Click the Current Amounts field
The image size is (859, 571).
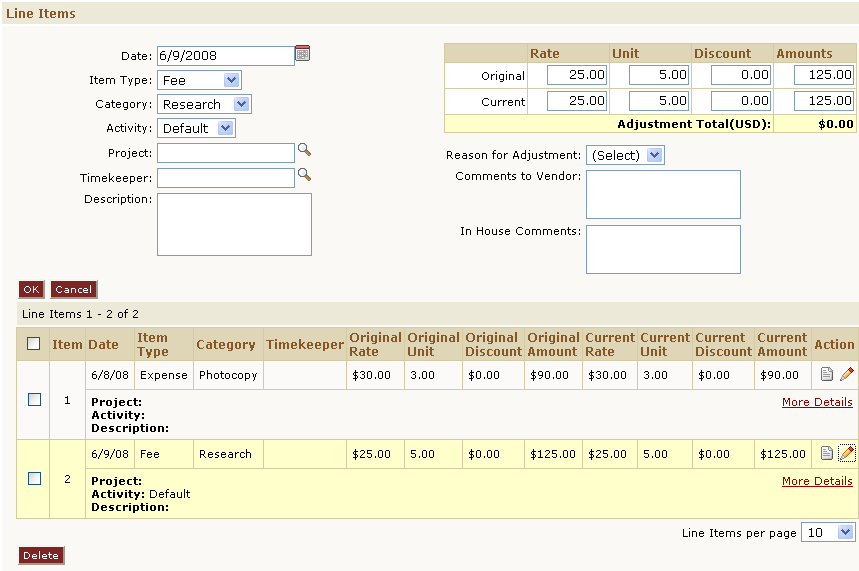[823, 101]
